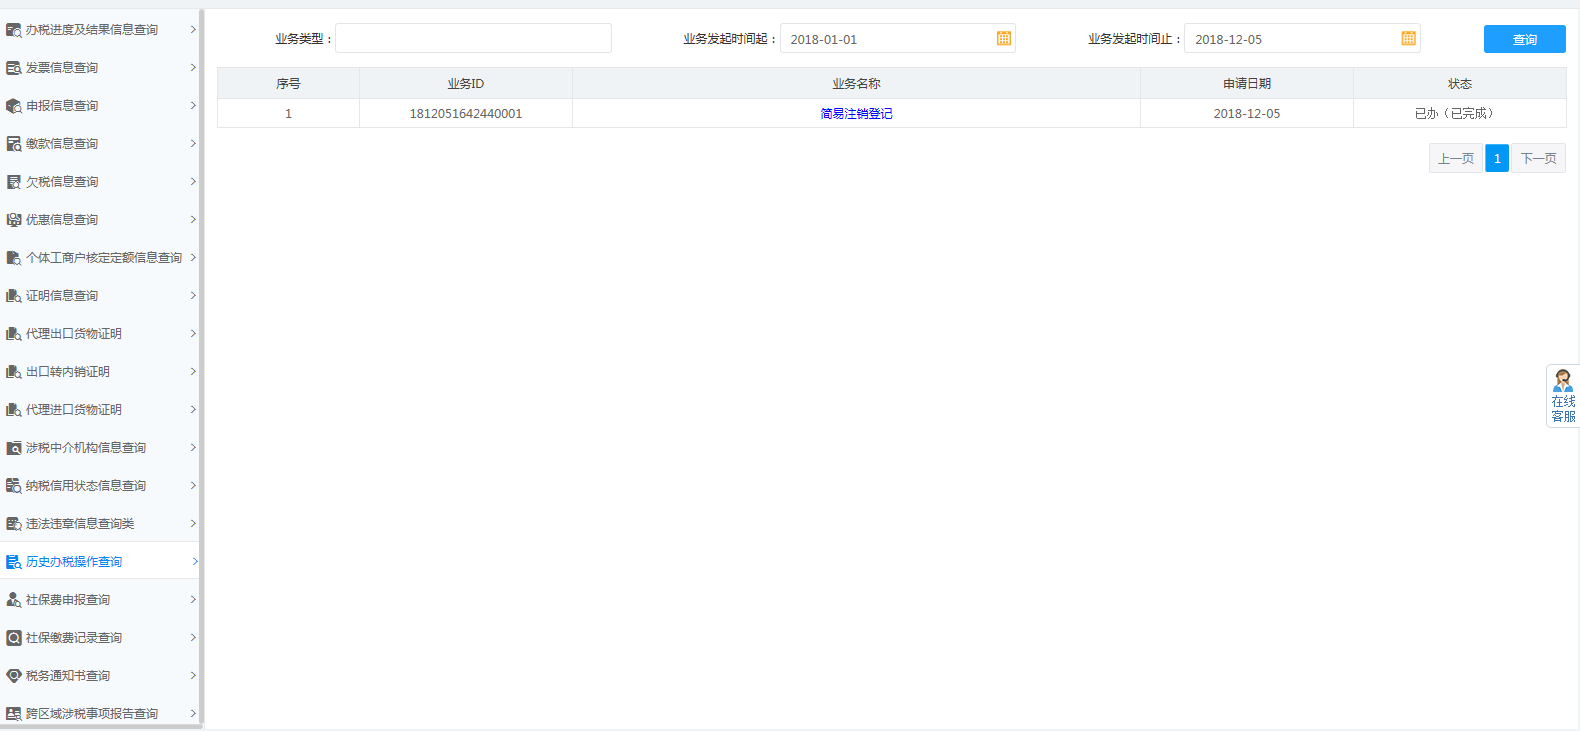Expand 办税进度及结果信息查询 chevron
Image resolution: width=1580 pixels, height=731 pixels.
click(x=193, y=30)
